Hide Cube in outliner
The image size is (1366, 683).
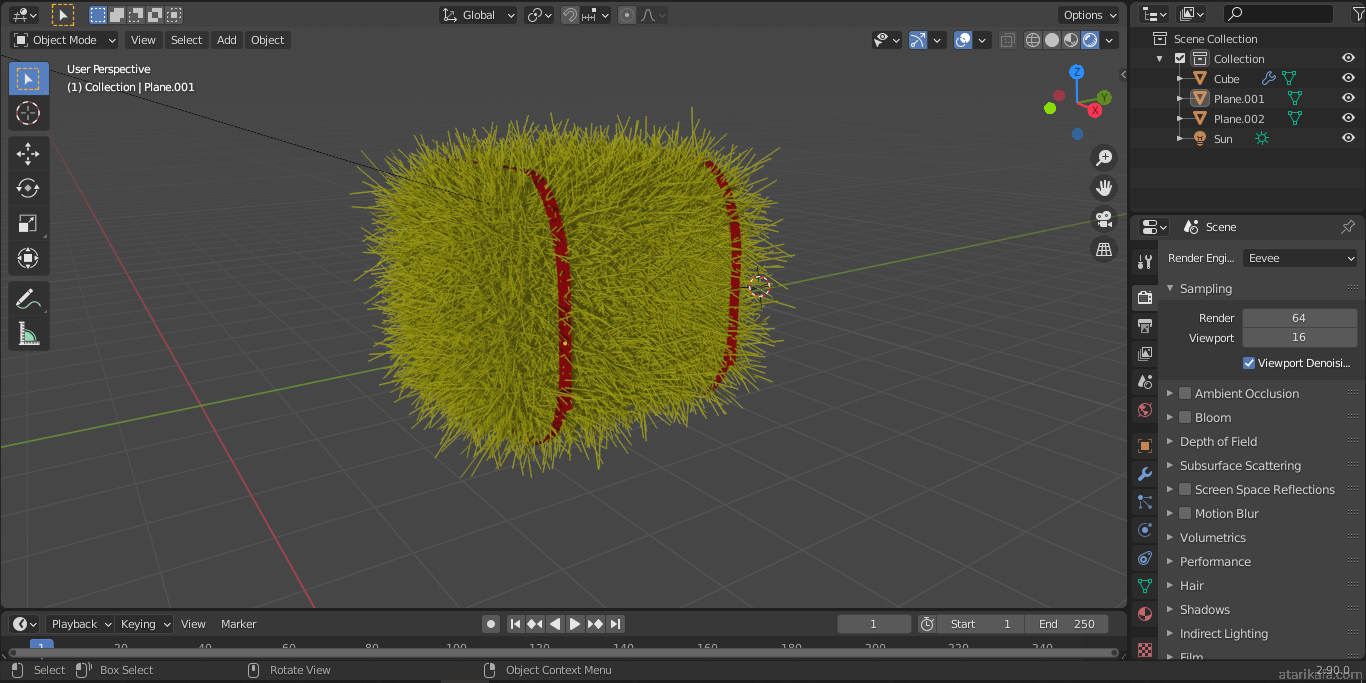pyautogui.click(x=1348, y=79)
